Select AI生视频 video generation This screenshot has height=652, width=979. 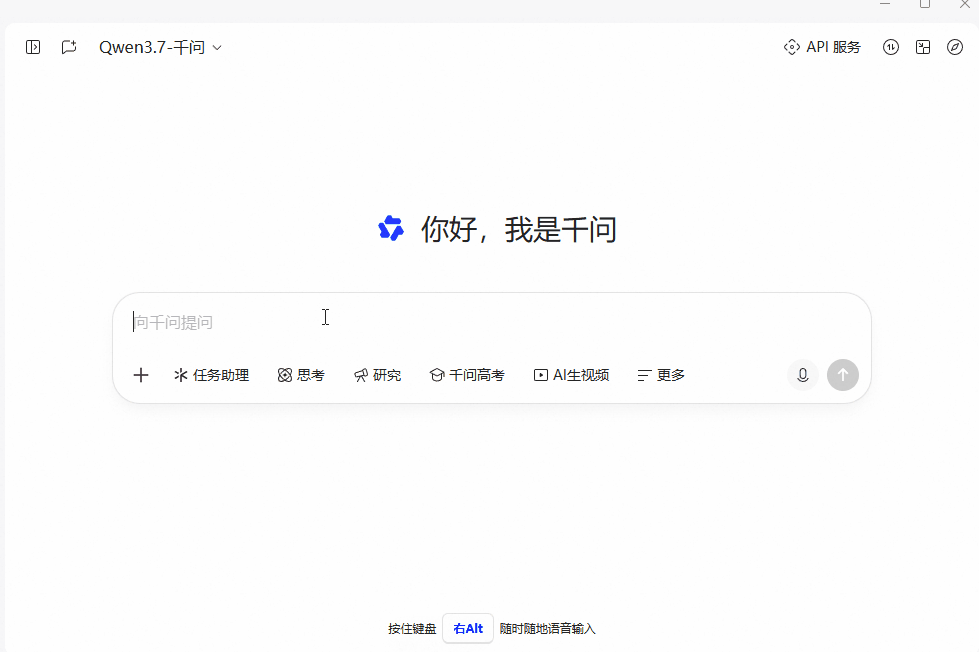pos(571,375)
